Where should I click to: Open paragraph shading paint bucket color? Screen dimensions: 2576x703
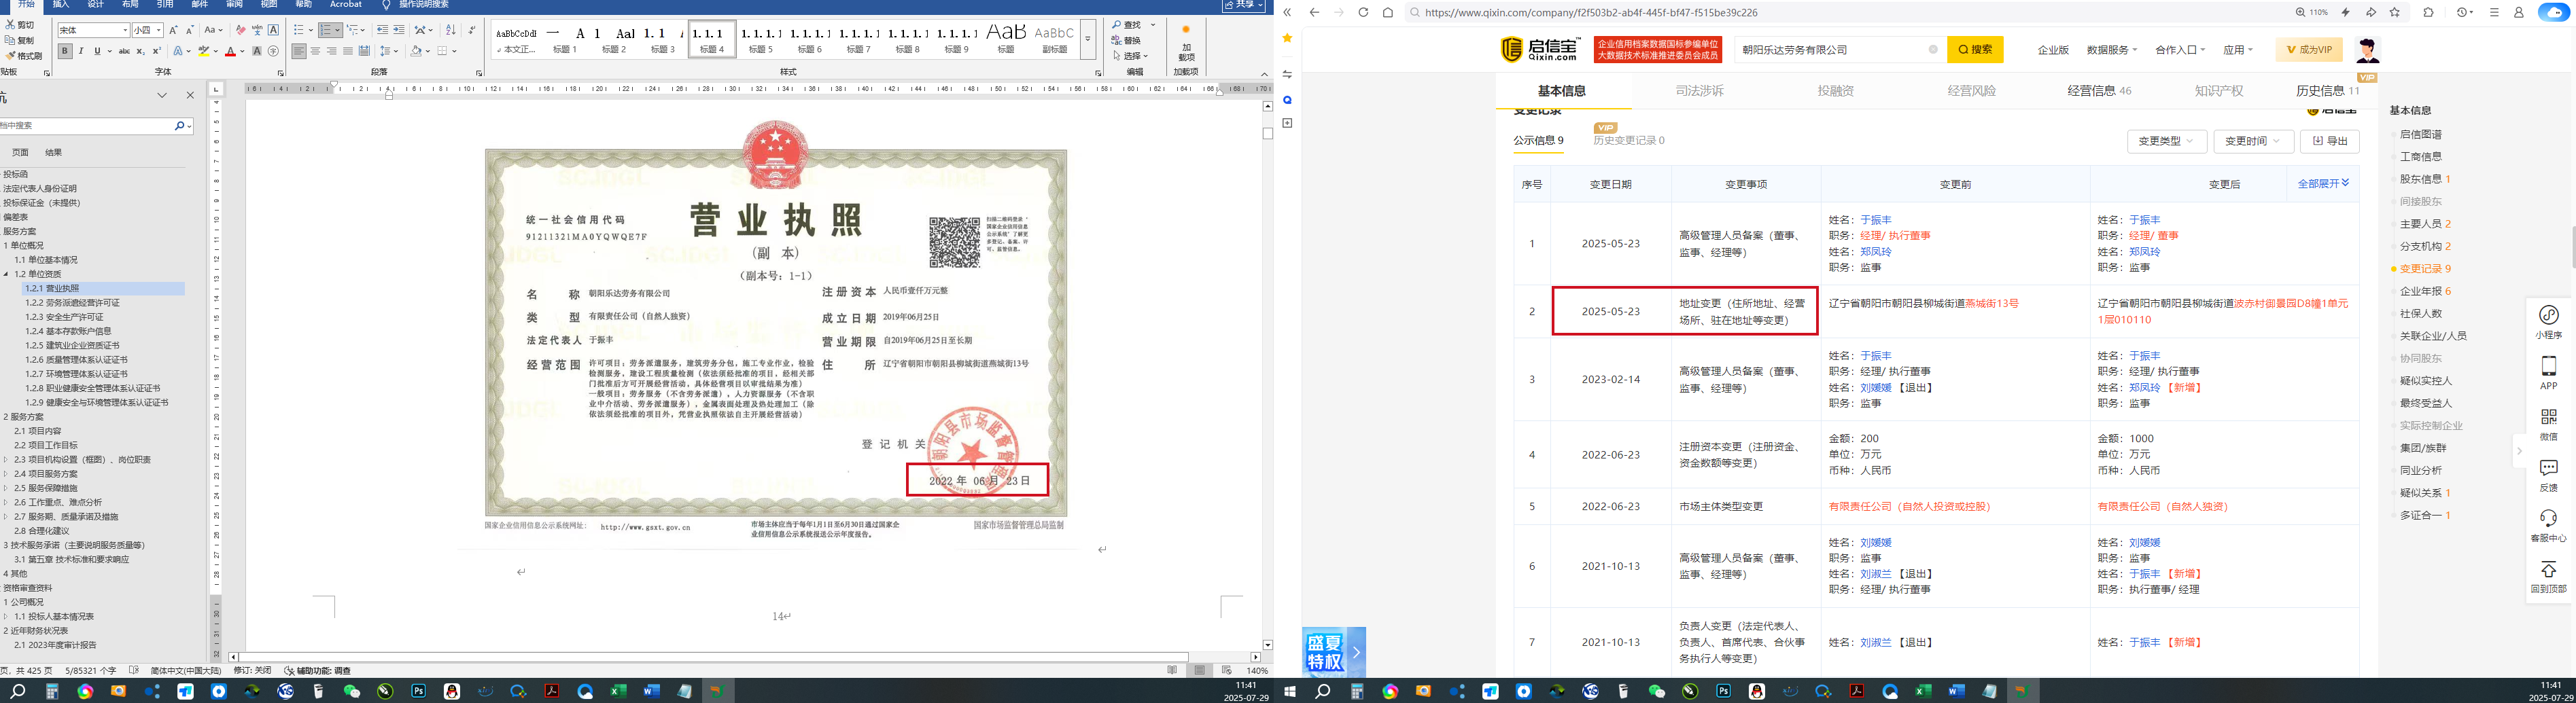coord(417,51)
